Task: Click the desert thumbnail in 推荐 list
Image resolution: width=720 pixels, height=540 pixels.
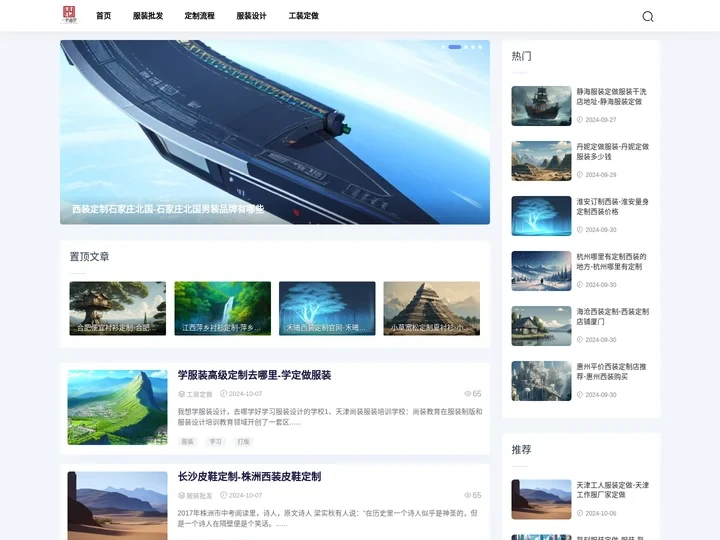Action: click(x=541, y=499)
